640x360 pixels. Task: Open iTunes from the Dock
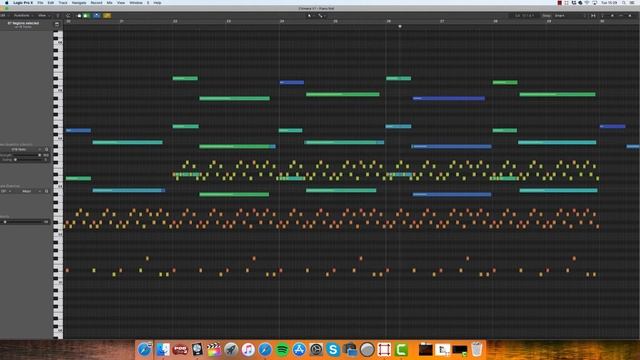tap(248, 349)
